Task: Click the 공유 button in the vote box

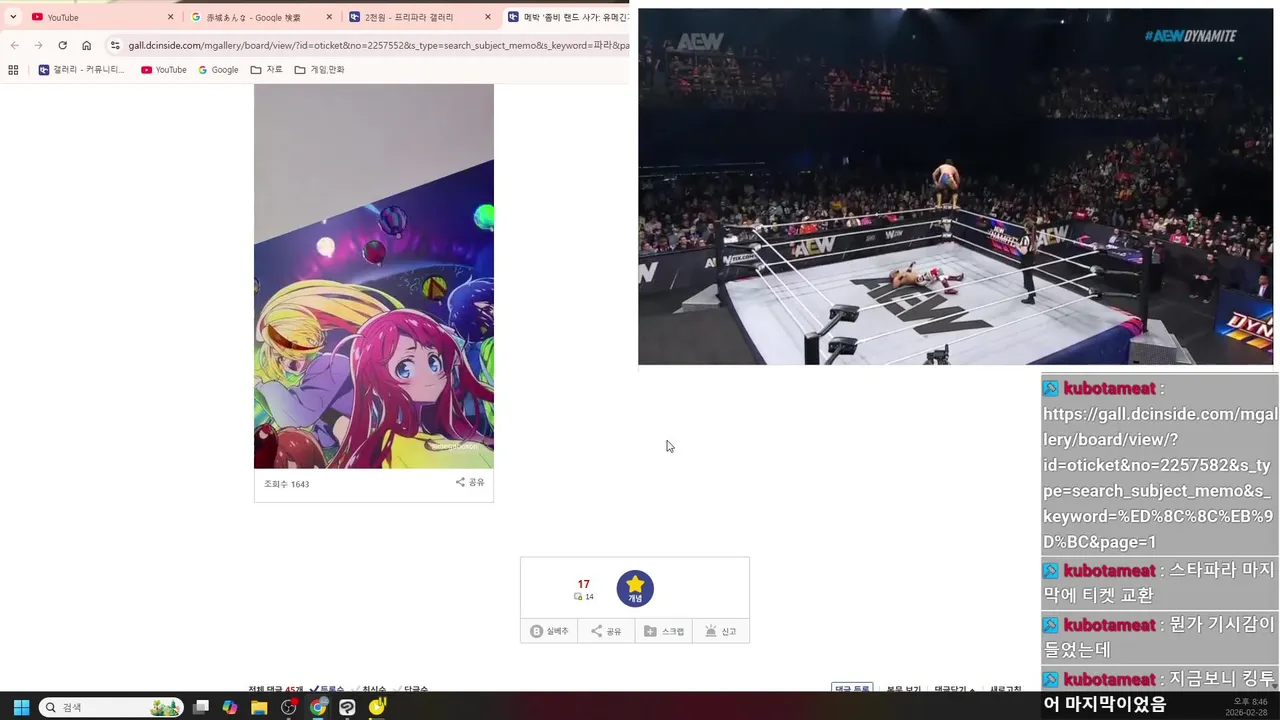Action: pyautogui.click(x=606, y=631)
